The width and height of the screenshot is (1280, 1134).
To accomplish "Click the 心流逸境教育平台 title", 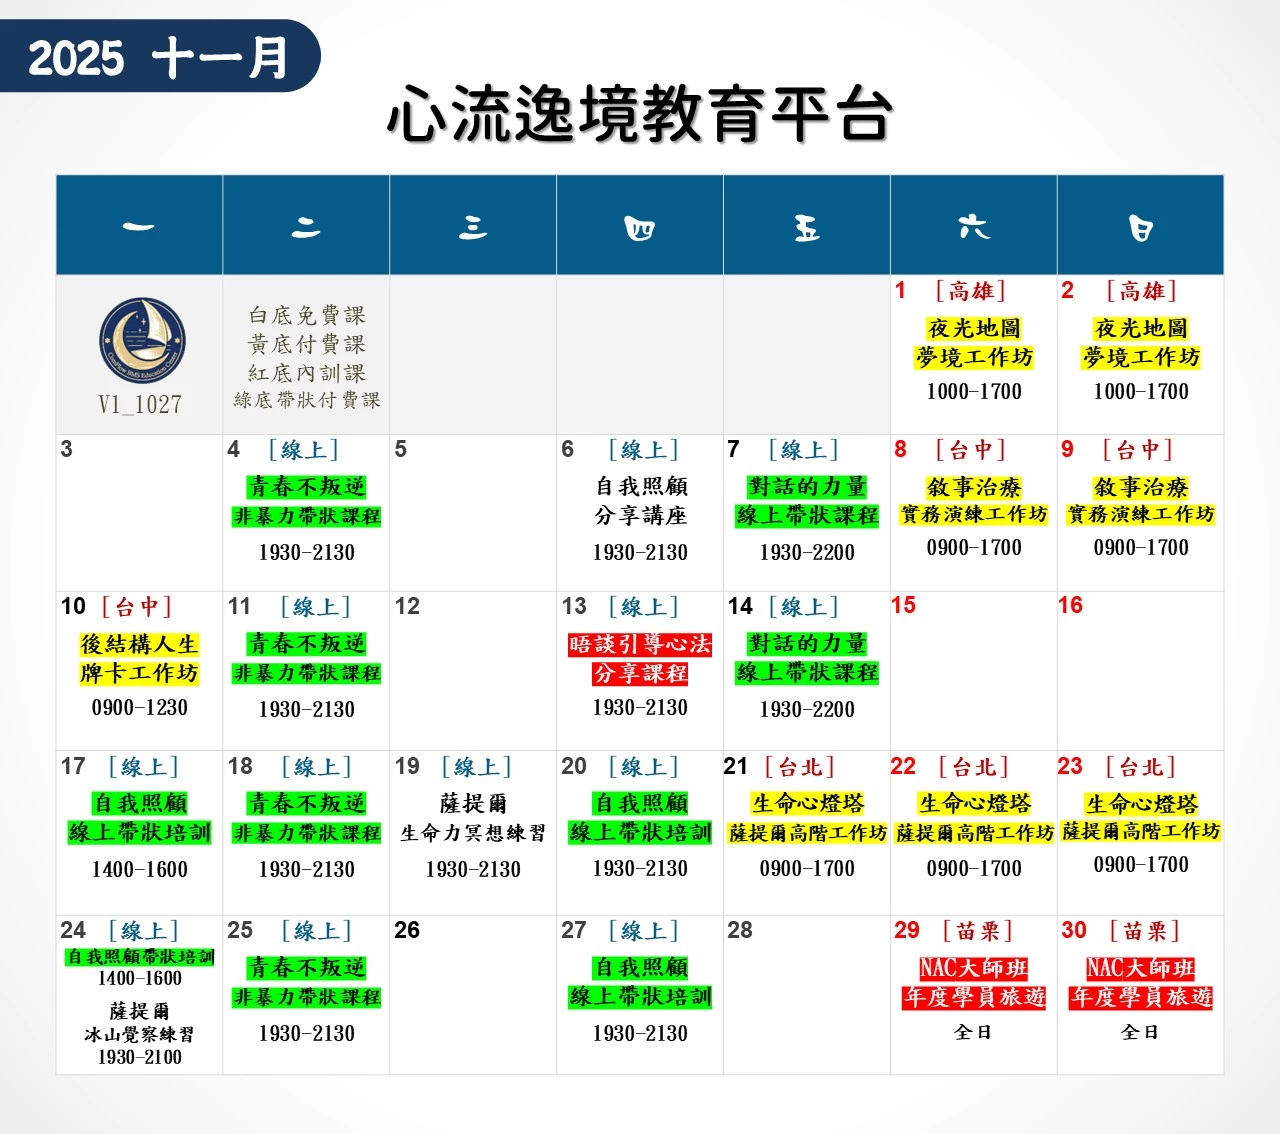I will (639, 114).
